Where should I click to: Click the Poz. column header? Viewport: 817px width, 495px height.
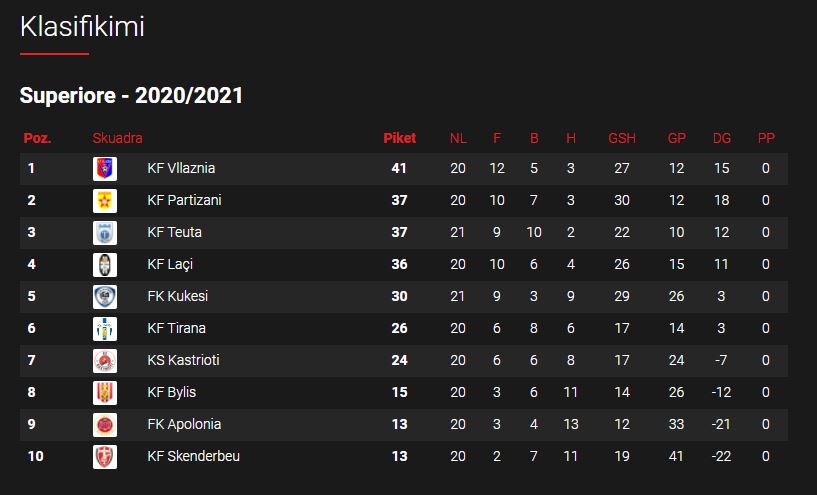coord(37,138)
